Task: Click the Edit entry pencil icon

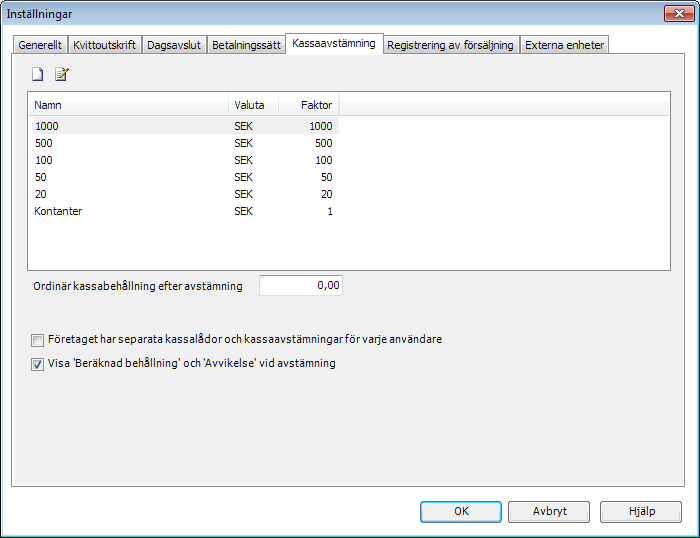Action: (x=62, y=74)
